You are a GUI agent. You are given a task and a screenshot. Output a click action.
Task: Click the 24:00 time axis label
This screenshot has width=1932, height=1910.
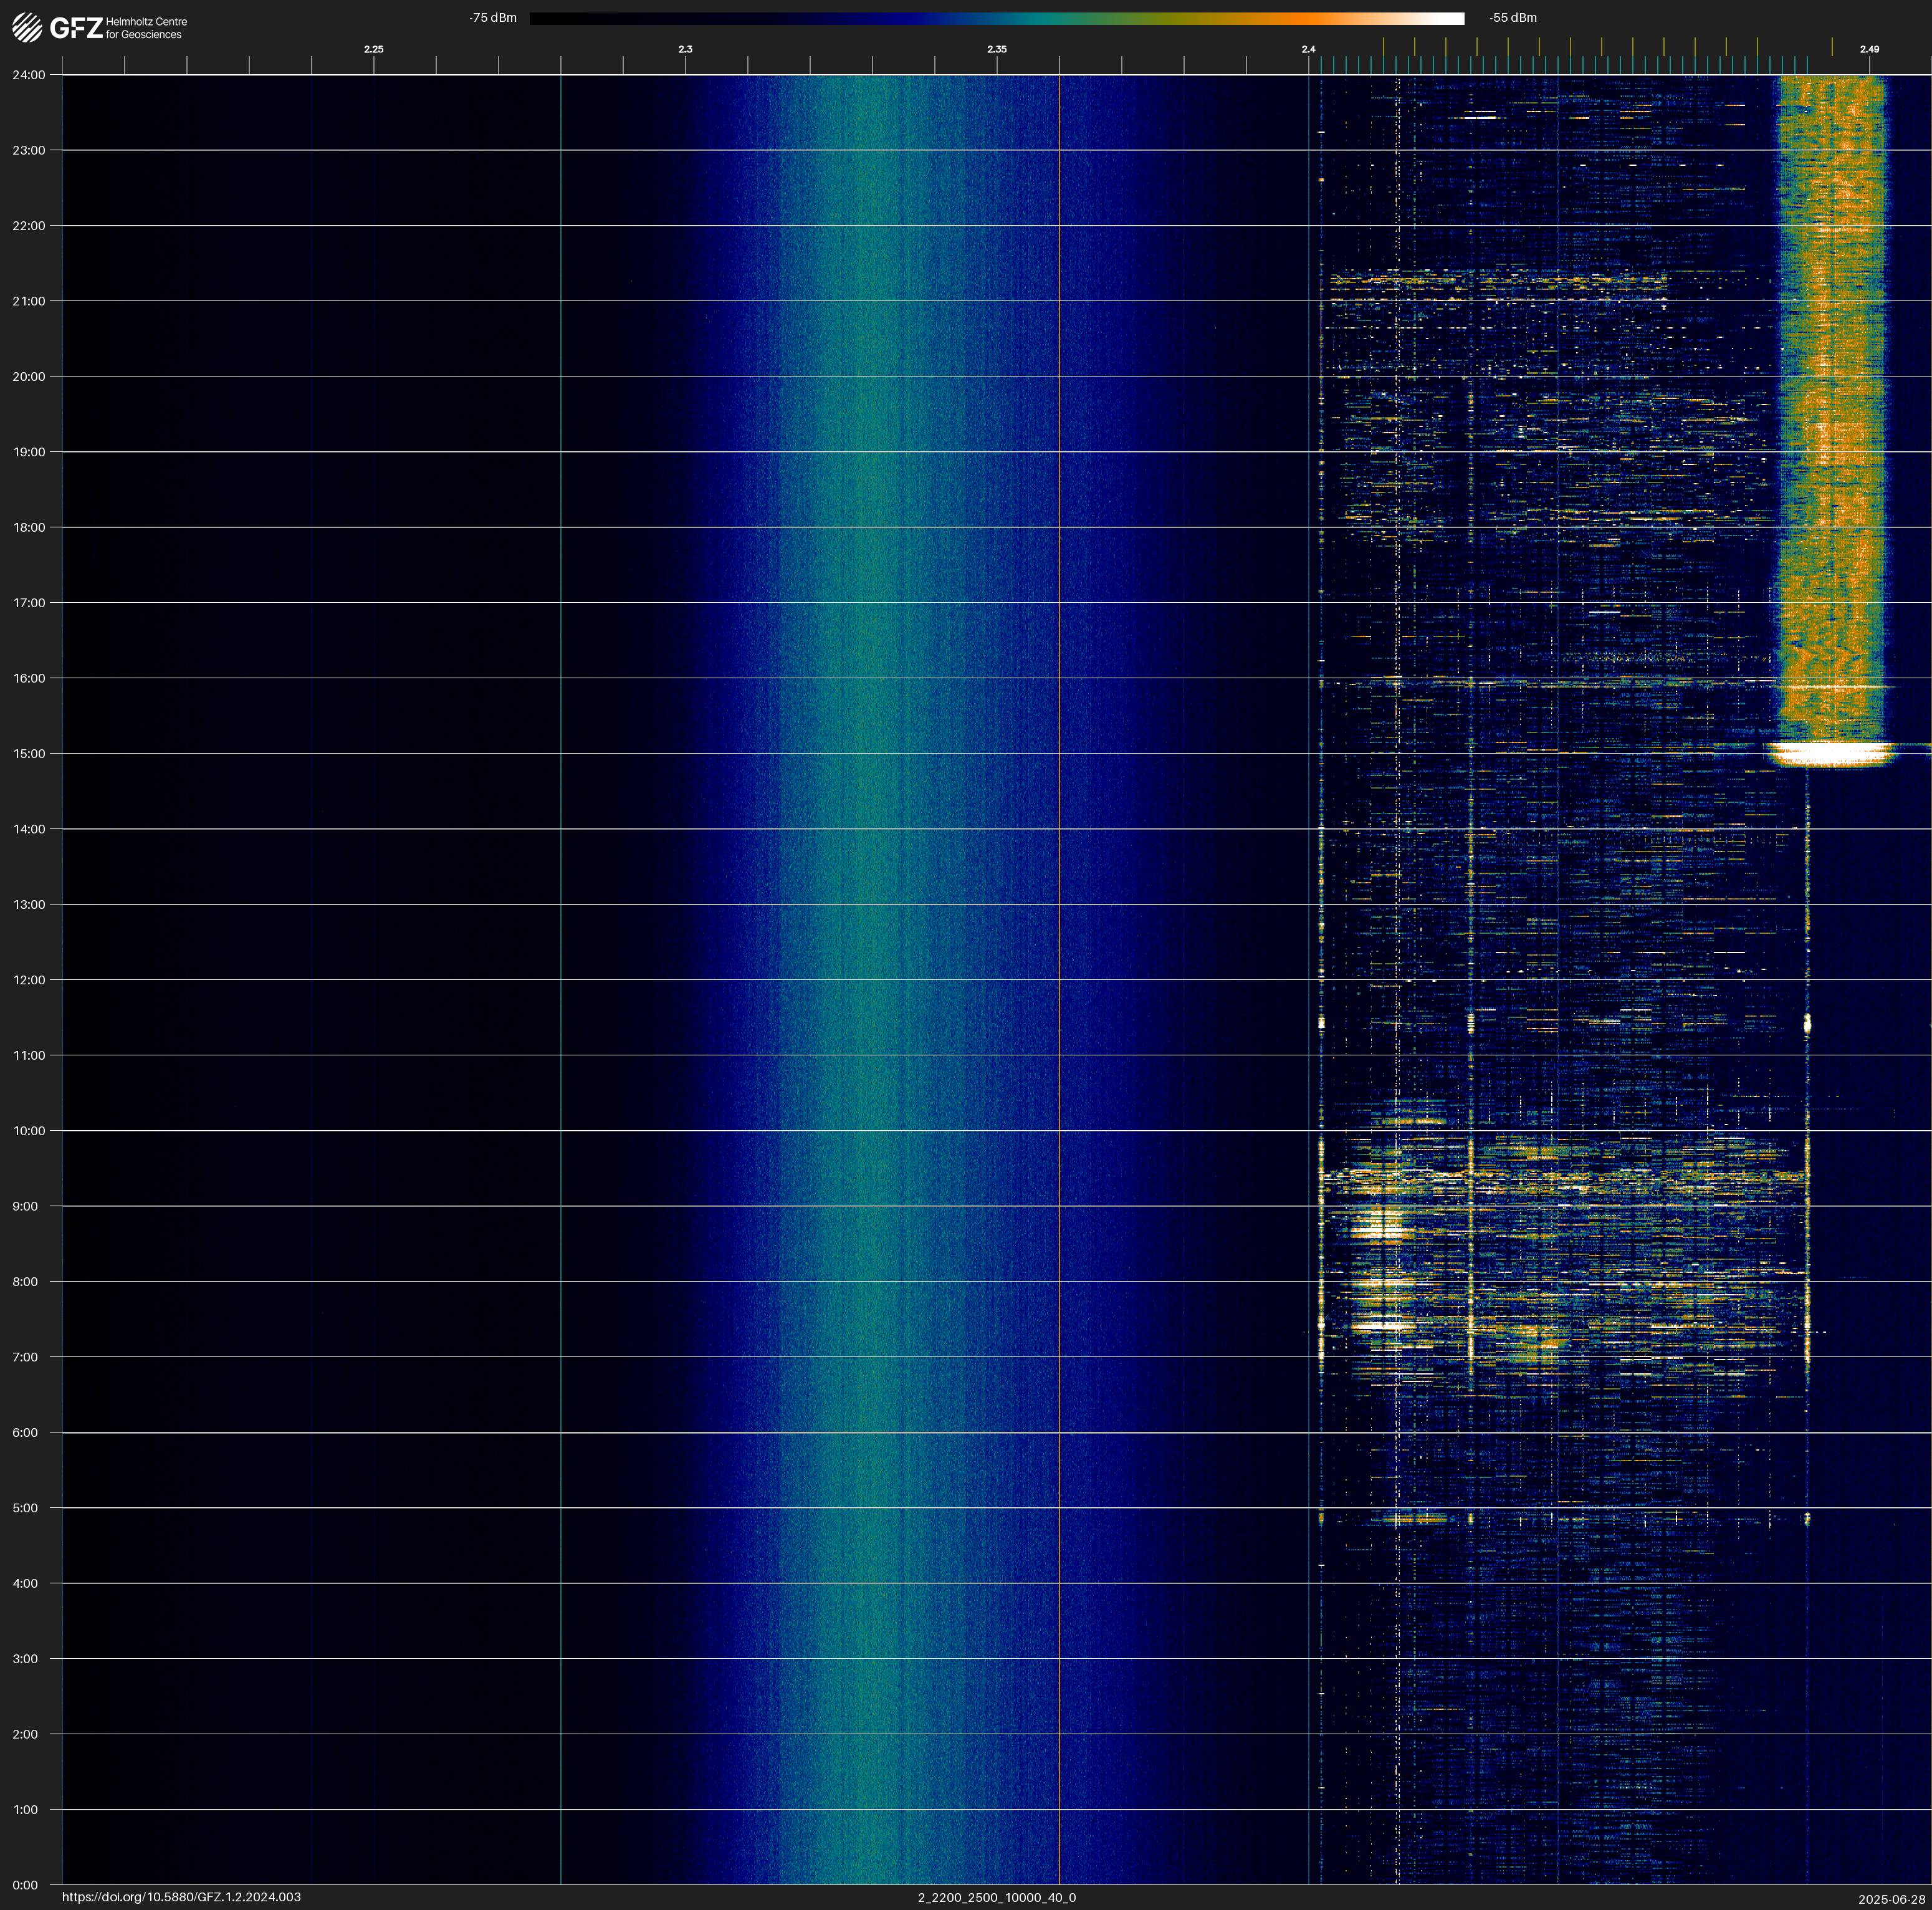coord(29,75)
